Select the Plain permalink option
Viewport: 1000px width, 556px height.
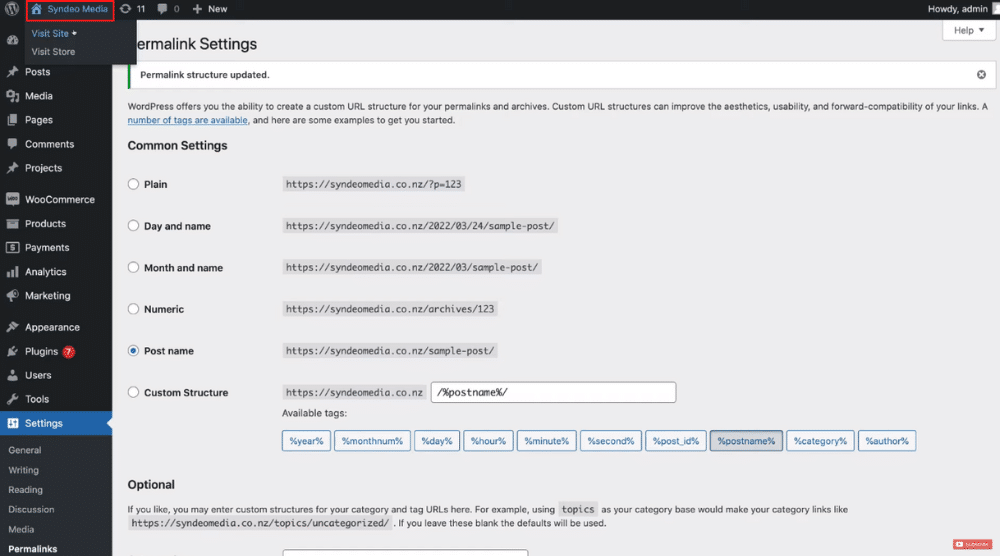[133, 184]
